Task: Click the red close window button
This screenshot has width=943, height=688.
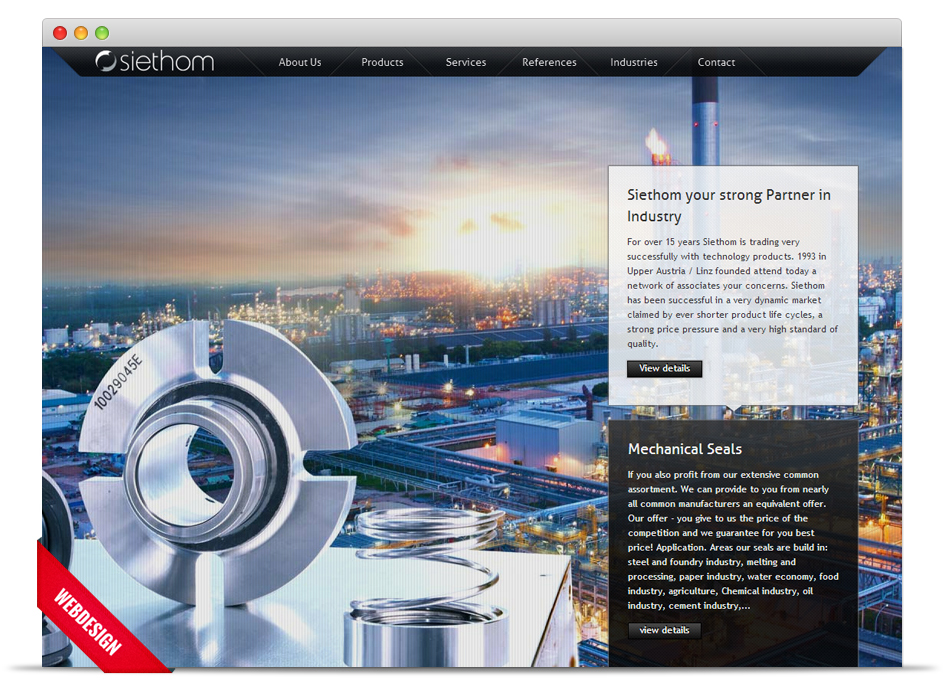Action: pyautogui.click(x=60, y=33)
